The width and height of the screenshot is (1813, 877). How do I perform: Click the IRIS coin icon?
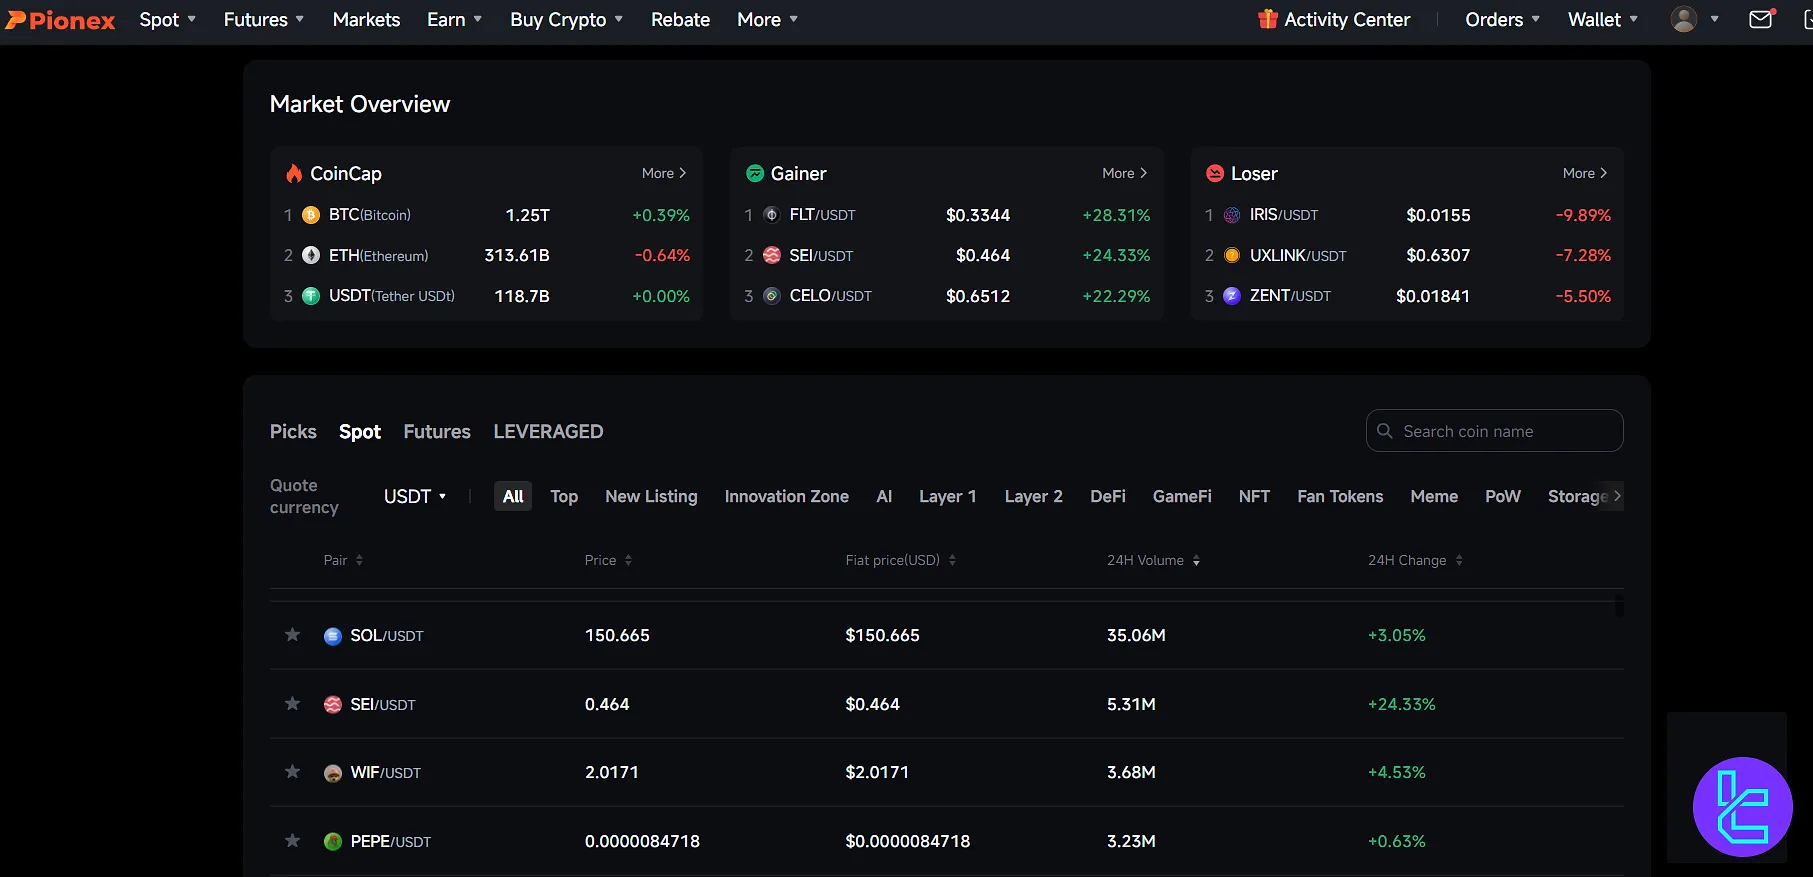click(x=1232, y=215)
